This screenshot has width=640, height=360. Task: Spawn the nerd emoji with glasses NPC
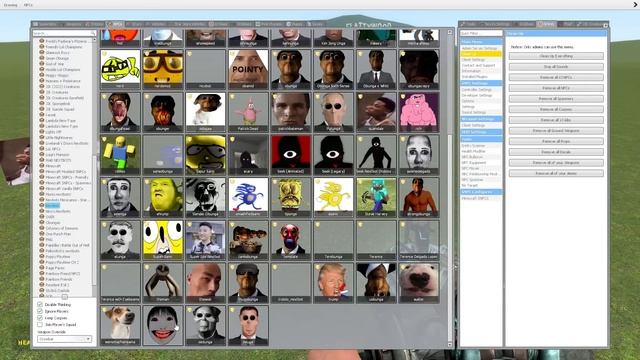(163, 69)
